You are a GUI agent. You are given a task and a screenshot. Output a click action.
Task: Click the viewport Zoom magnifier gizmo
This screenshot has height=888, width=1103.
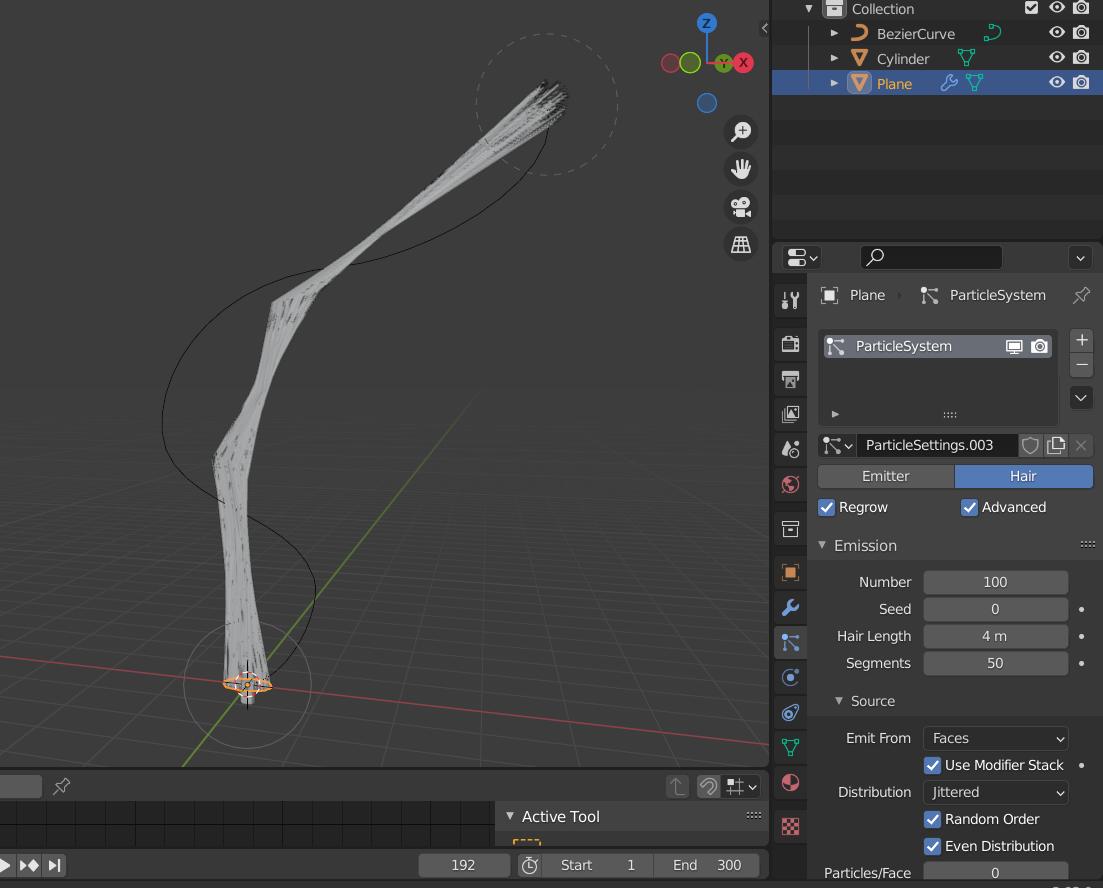740,131
